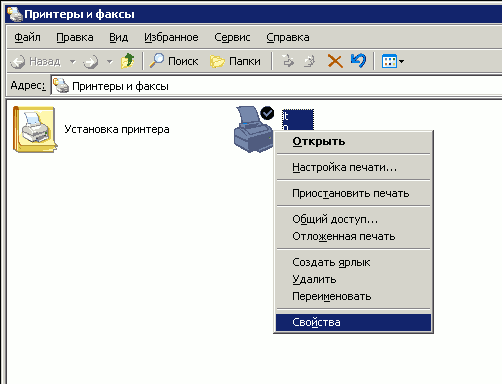
Task: Open the Вид menu
Action: pyautogui.click(x=119, y=37)
